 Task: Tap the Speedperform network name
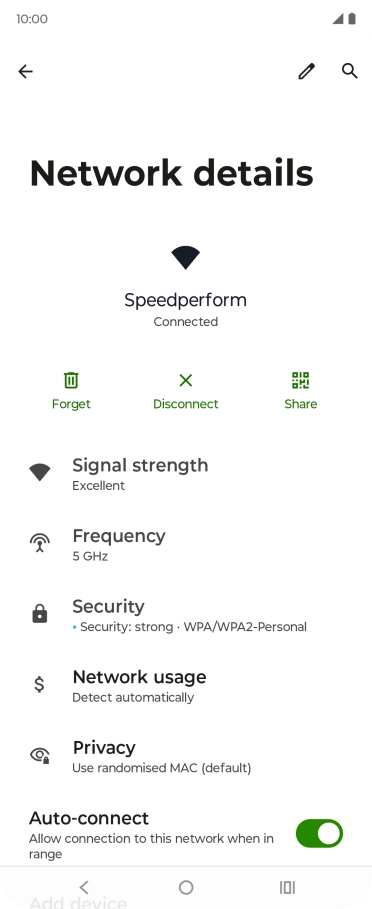185,300
